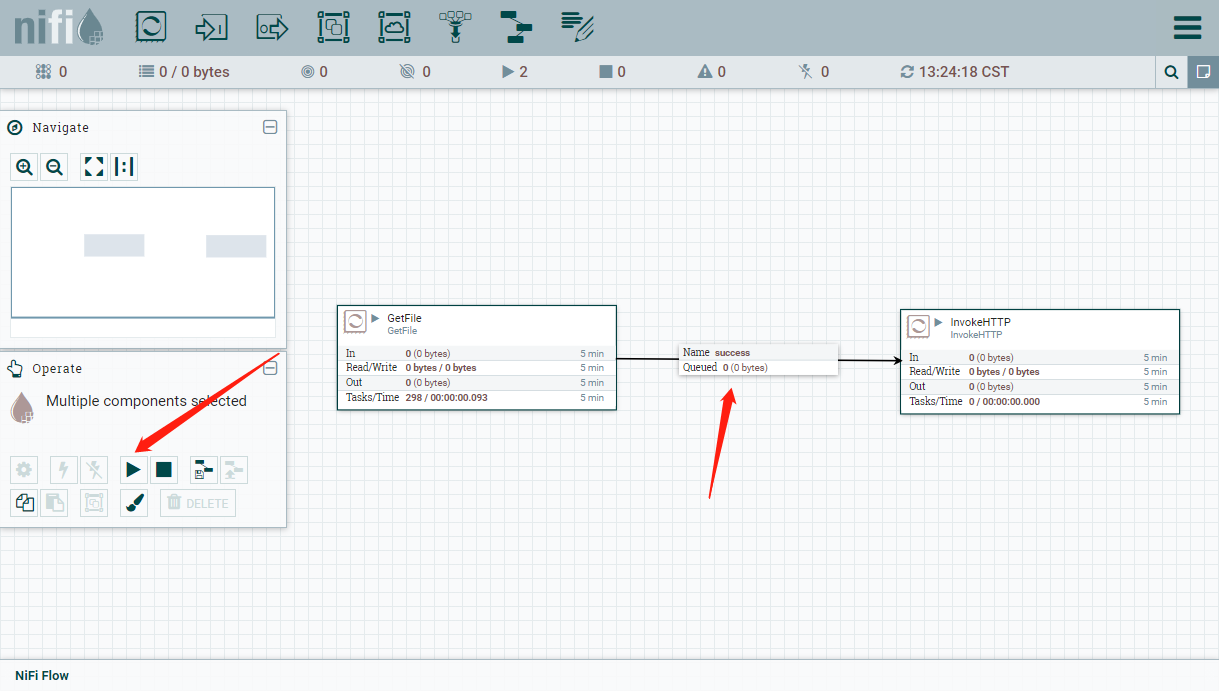The height and width of the screenshot is (691, 1219).
Task: Click the transmitting remote groups count
Action: tap(314, 72)
